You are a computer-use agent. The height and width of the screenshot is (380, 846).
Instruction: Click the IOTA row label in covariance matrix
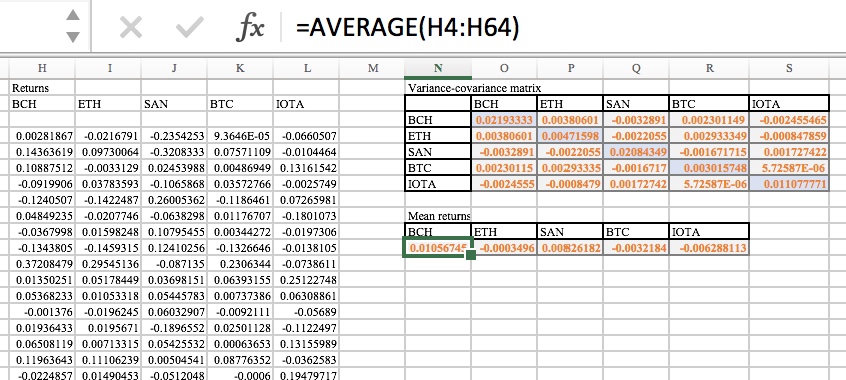[x=438, y=184]
